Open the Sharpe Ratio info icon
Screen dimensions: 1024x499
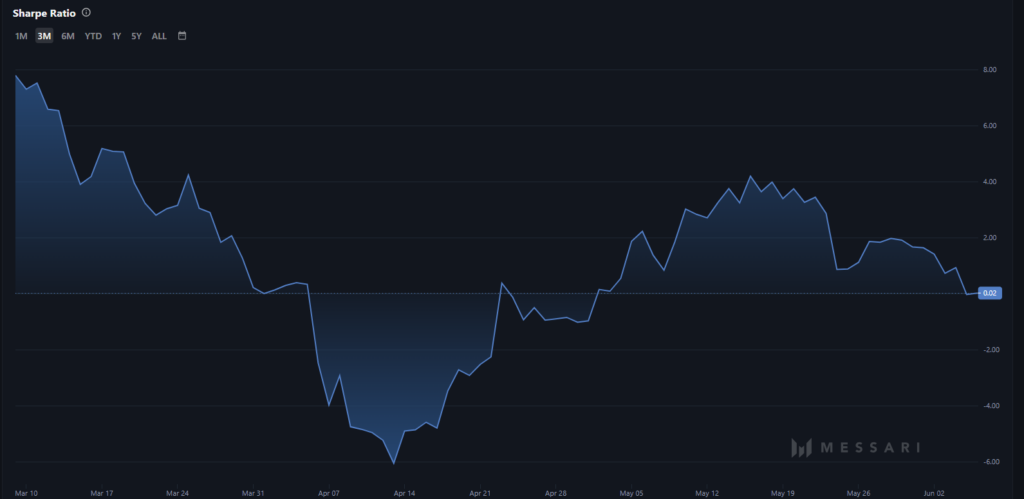tap(87, 12)
